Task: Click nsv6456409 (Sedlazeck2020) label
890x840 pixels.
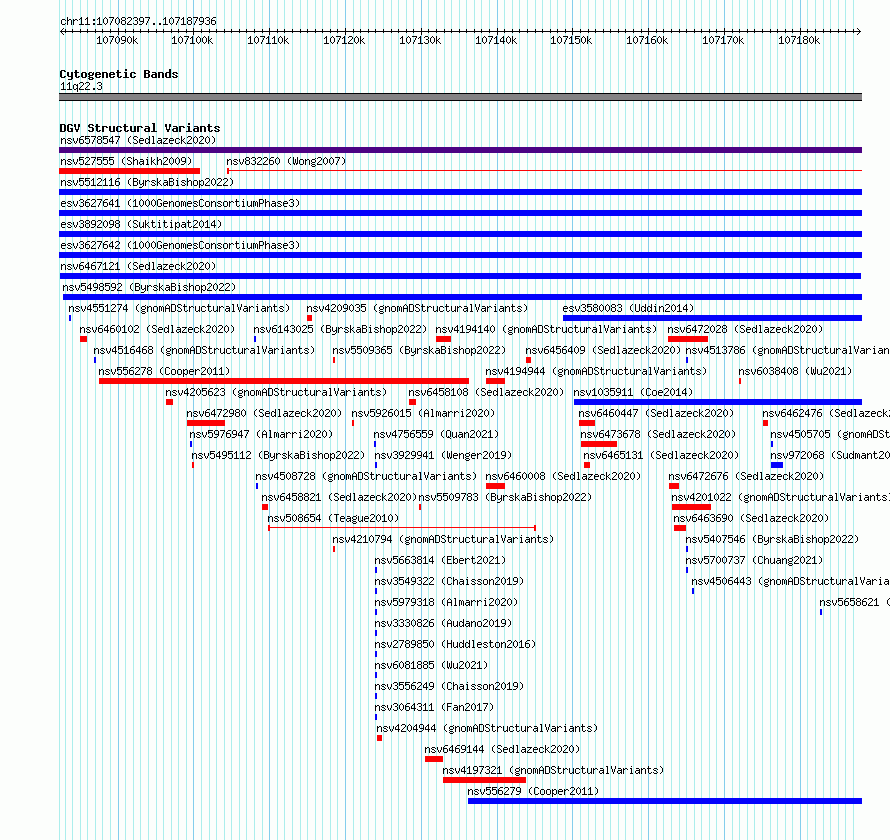Action: (603, 350)
